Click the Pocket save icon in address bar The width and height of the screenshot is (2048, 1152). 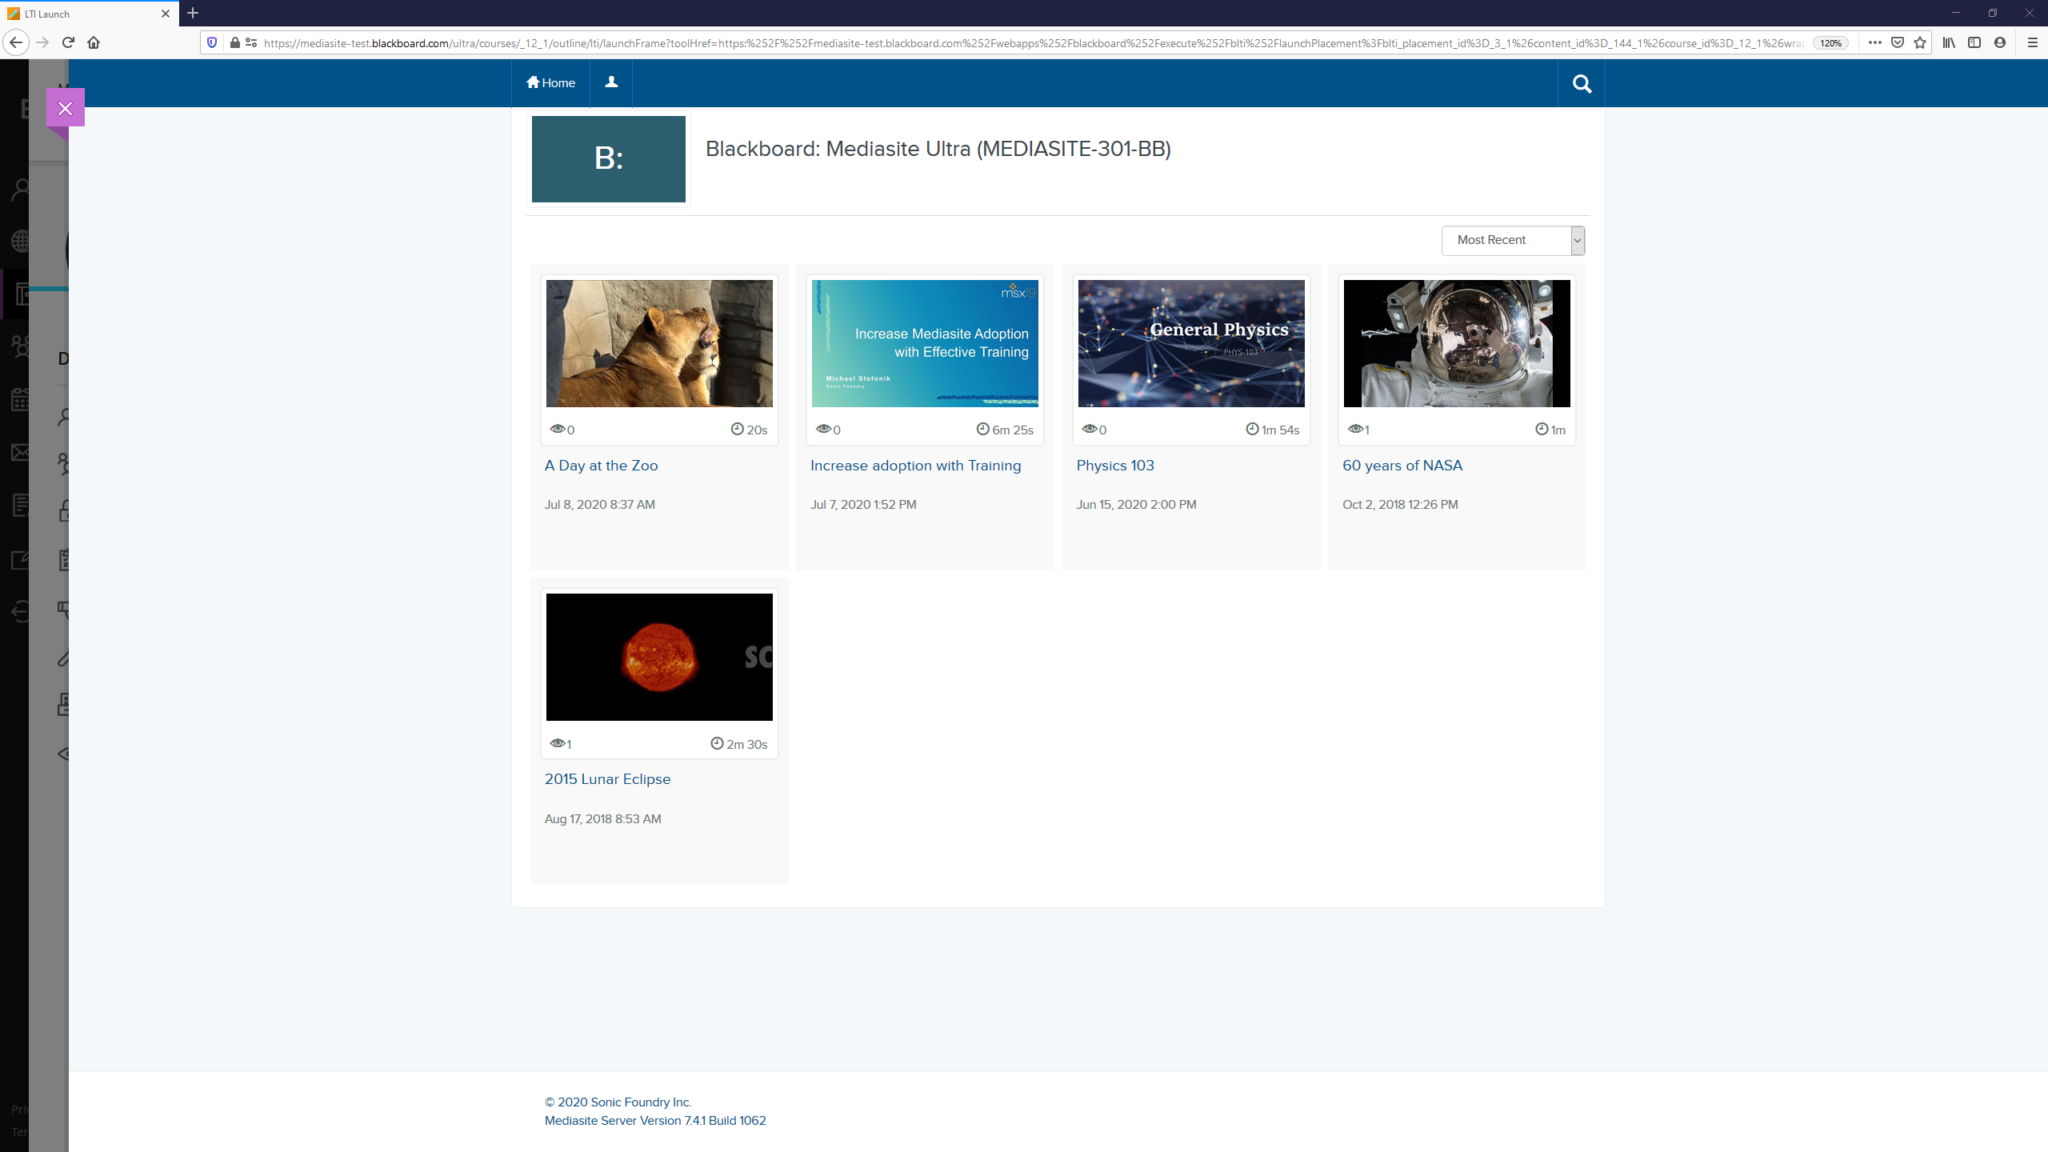[1897, 42]
